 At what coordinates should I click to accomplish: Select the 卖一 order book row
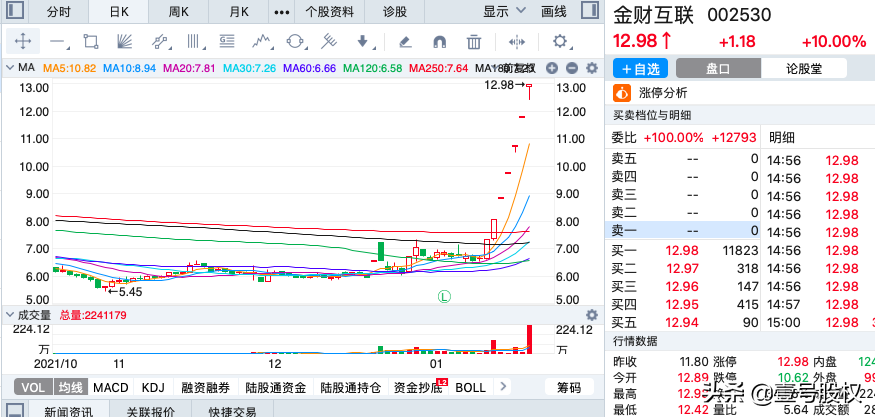click(682, 230)
